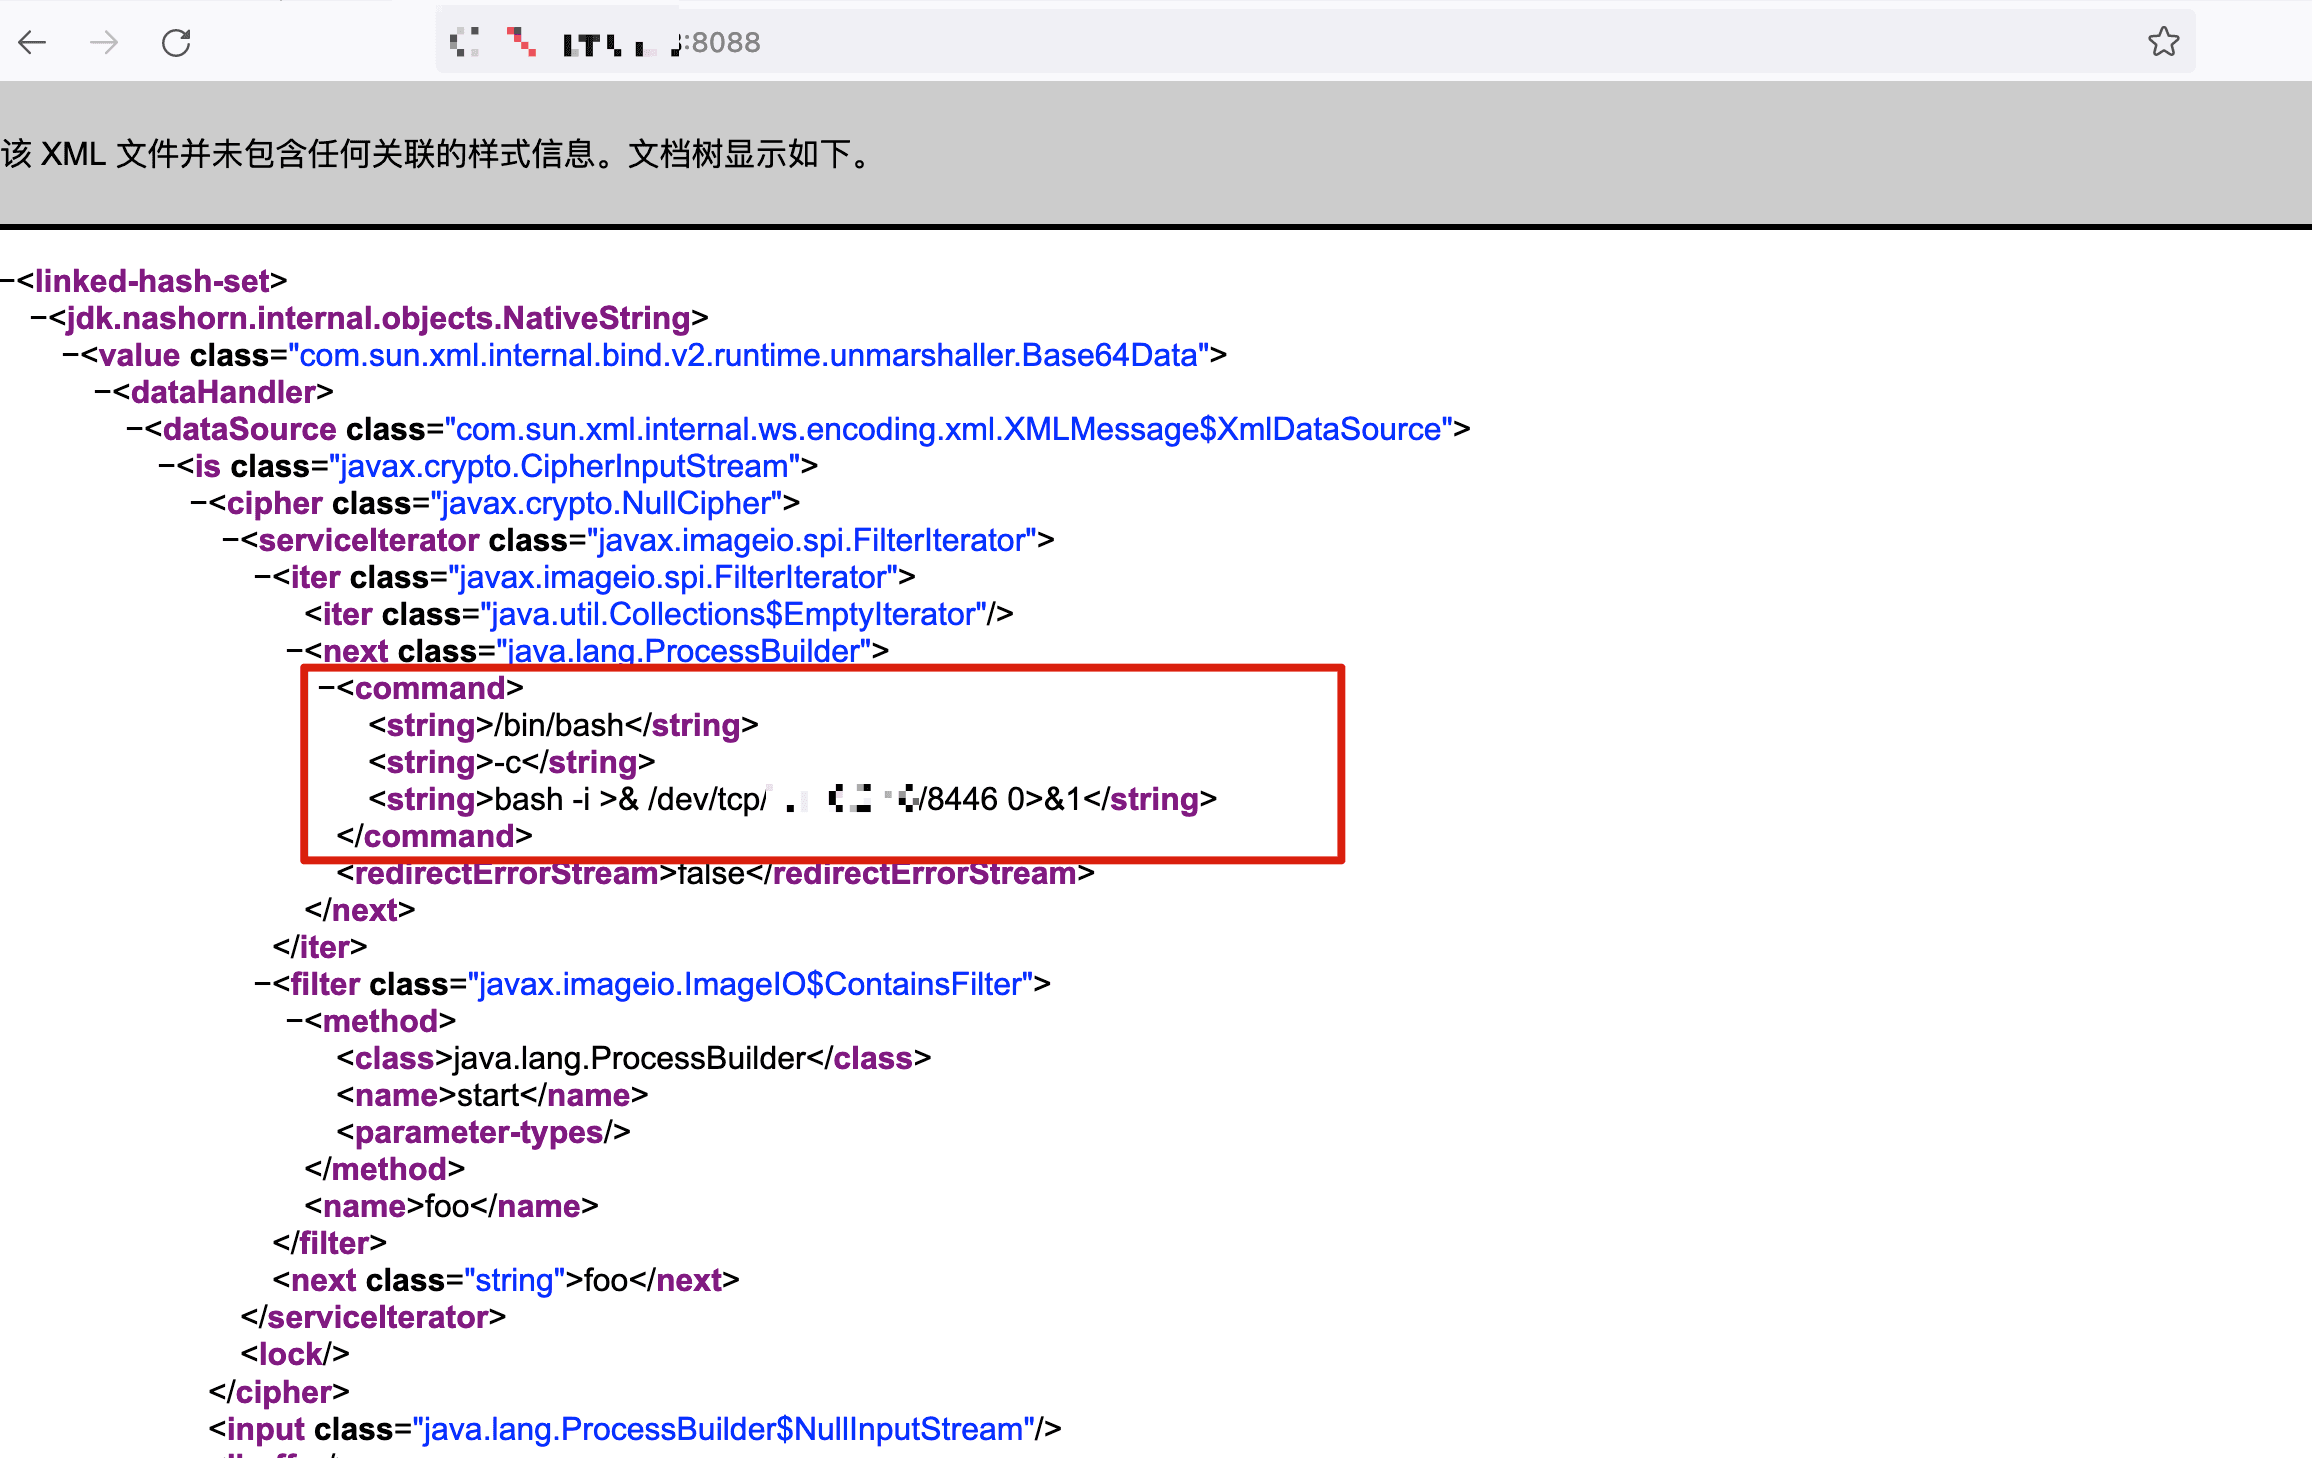
Task: Click the redirectErrorStream false line
Action: pyautogui.click(x=715, y=873)
